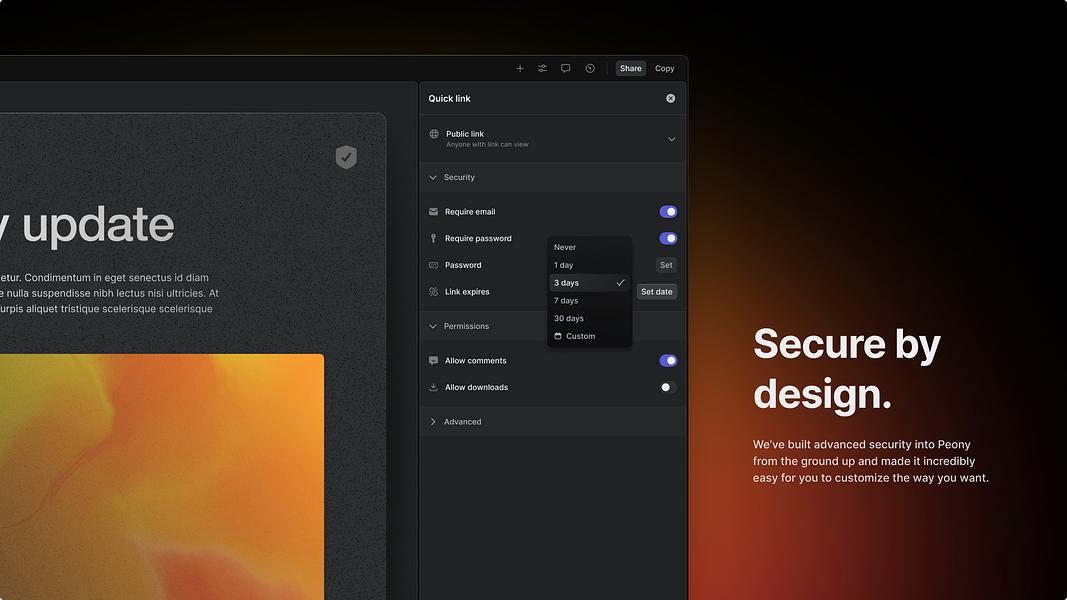Click the shield check badge on the document
This screenshot has height=600, width=1067.
(346, 157)
